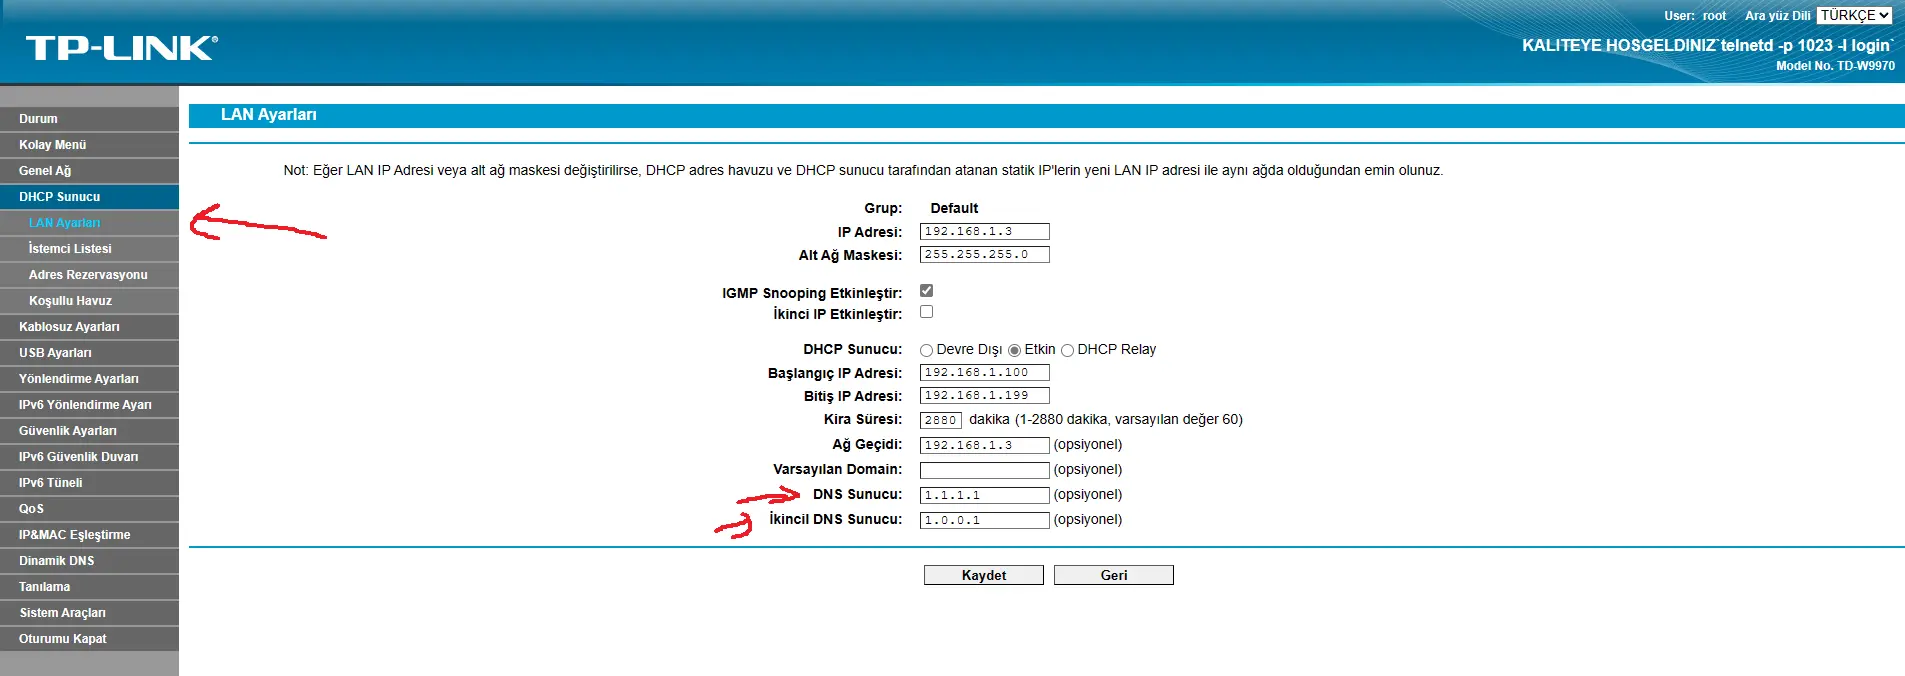Expand Güvenlik Ayarları menu

89,431
